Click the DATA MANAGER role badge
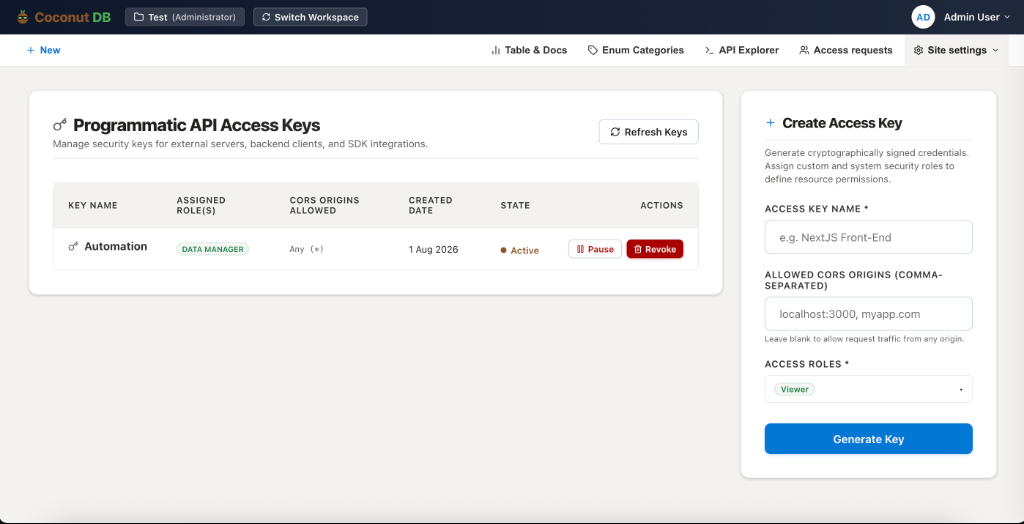This screenshot has height=524, width=1024. 212,249
